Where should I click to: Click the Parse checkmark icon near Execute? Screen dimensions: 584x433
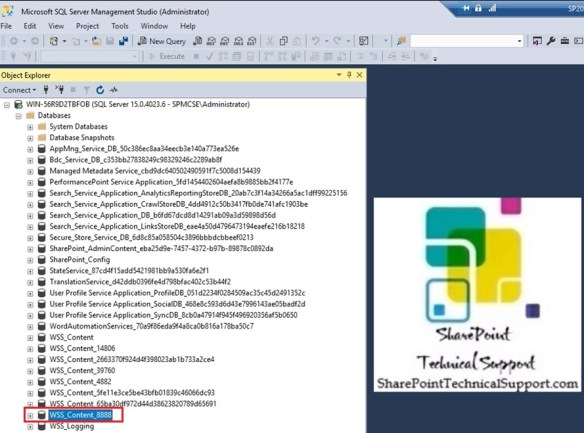(210, 56)
